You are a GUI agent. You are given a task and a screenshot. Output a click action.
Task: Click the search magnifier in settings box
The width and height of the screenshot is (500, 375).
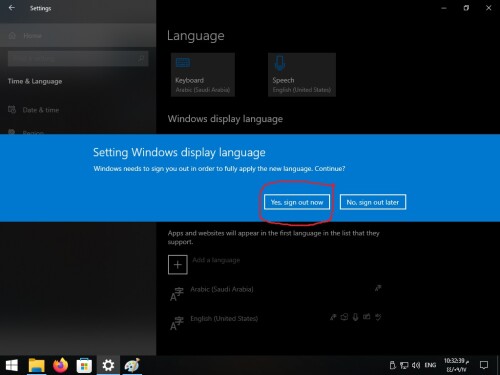tap(141, 59)
